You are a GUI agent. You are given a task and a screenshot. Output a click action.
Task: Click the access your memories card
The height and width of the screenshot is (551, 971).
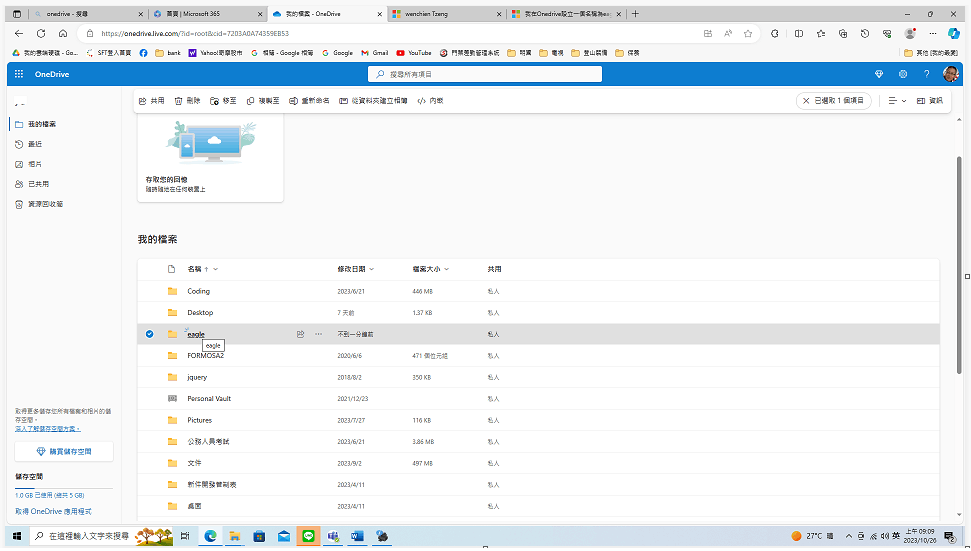tap(211, 158)
